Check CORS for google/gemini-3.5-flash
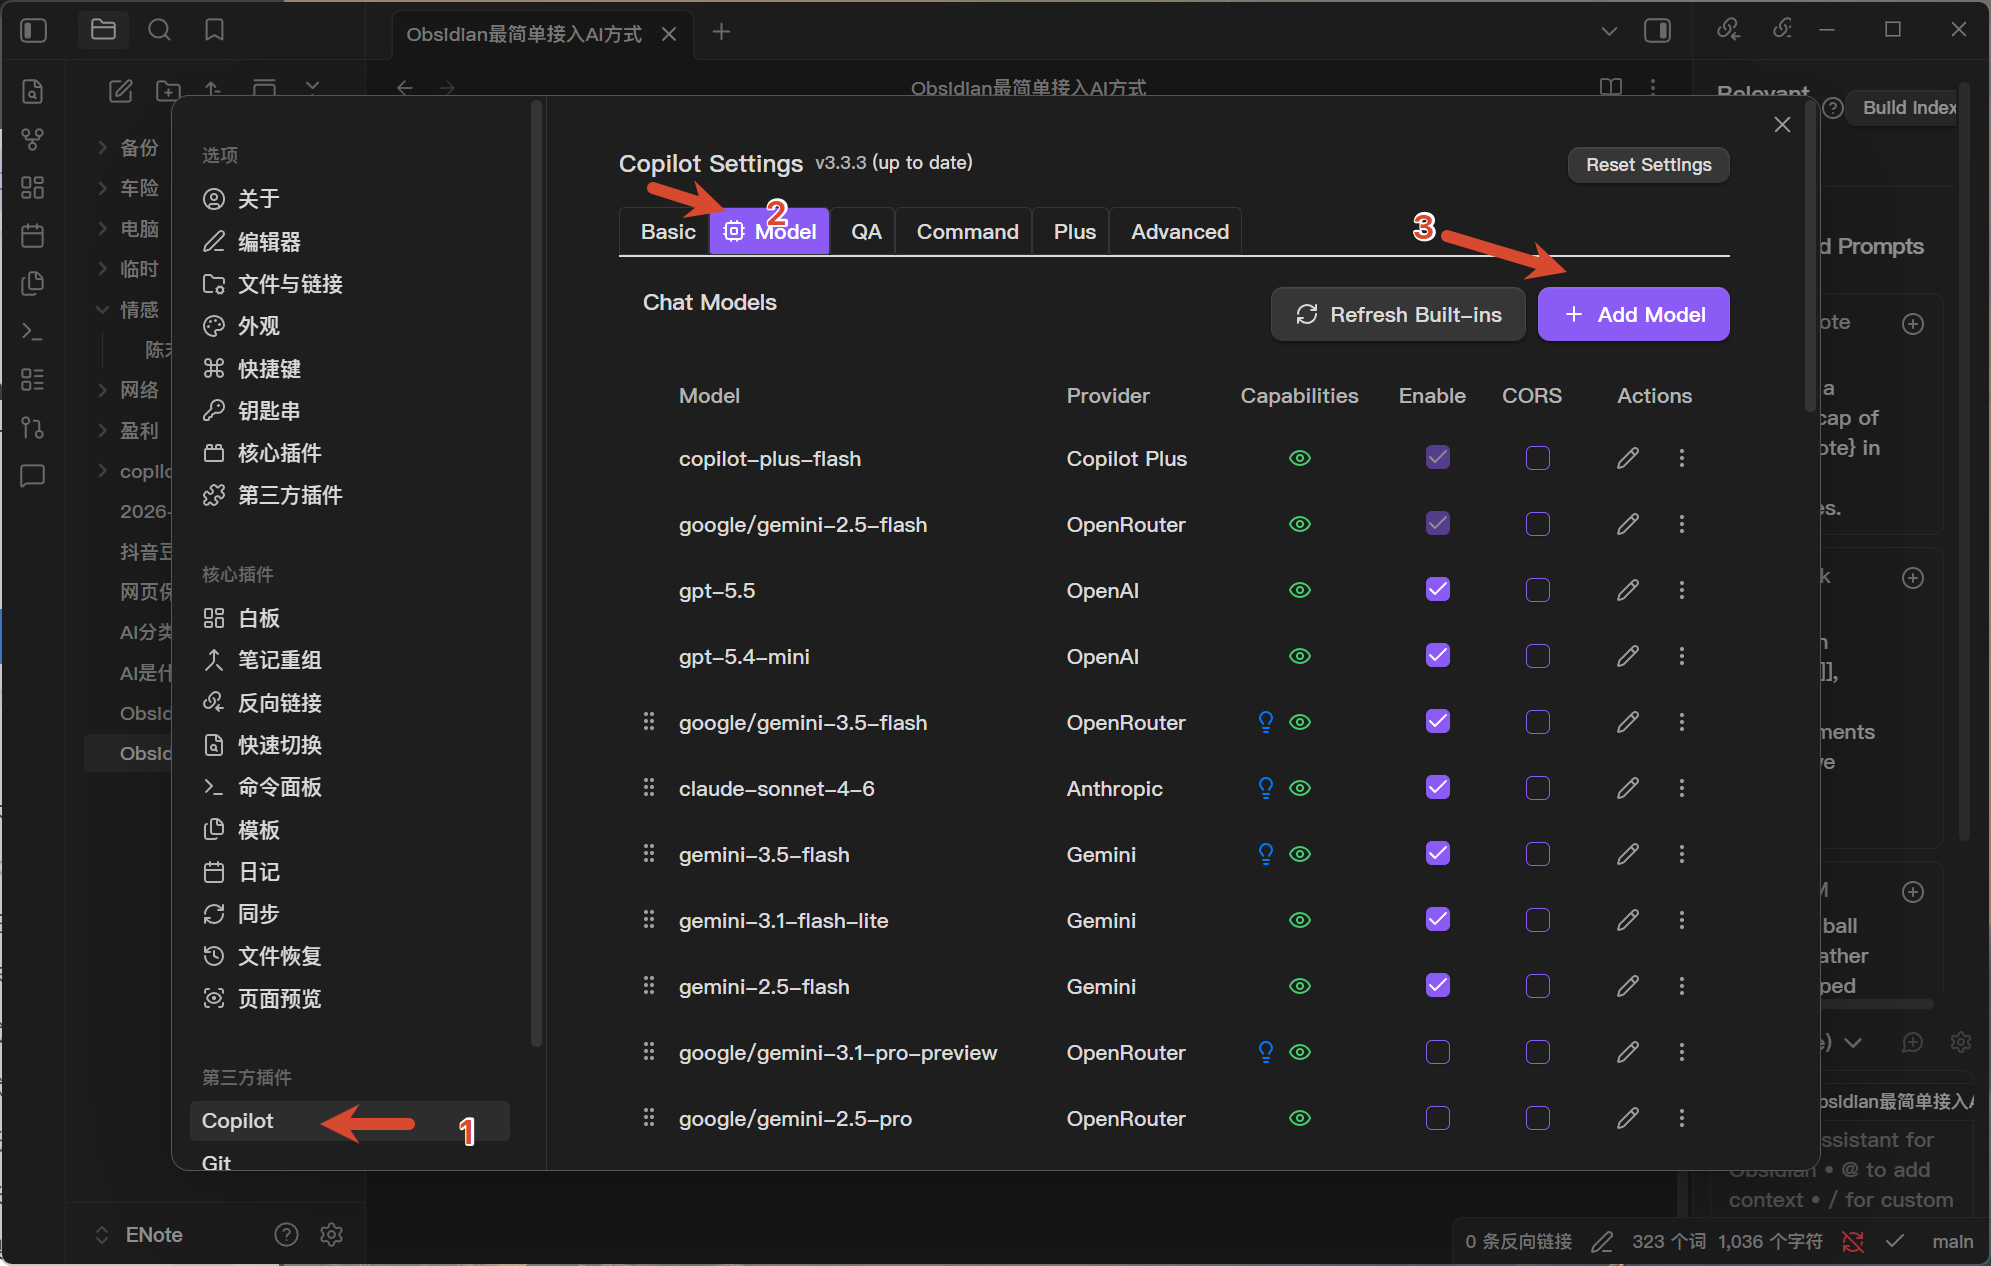 pyautogui.click(x=1538, y=722)
